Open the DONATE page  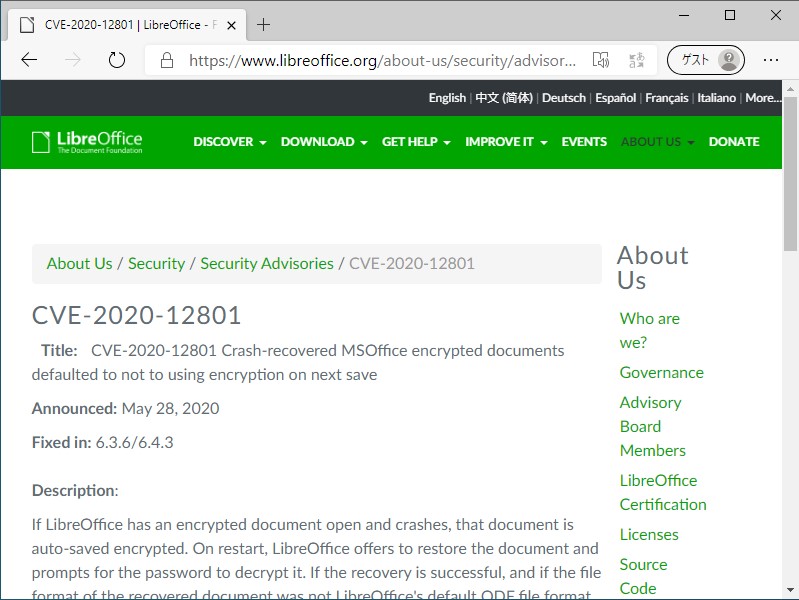click(734, 142)
